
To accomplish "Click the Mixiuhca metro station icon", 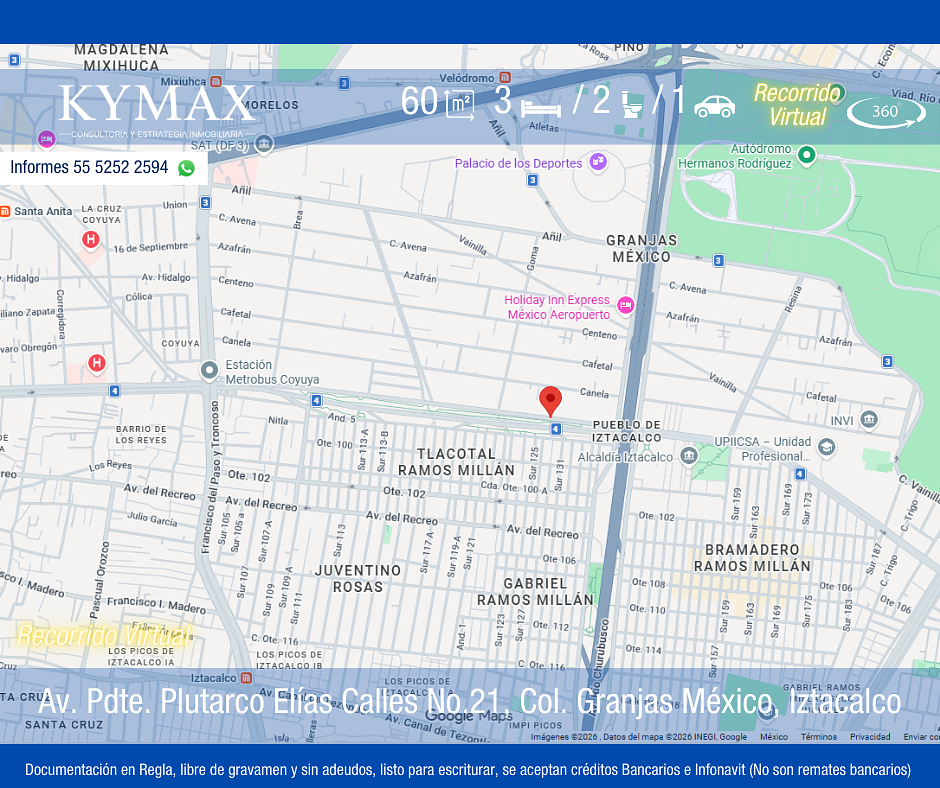I will pos(216,81).
